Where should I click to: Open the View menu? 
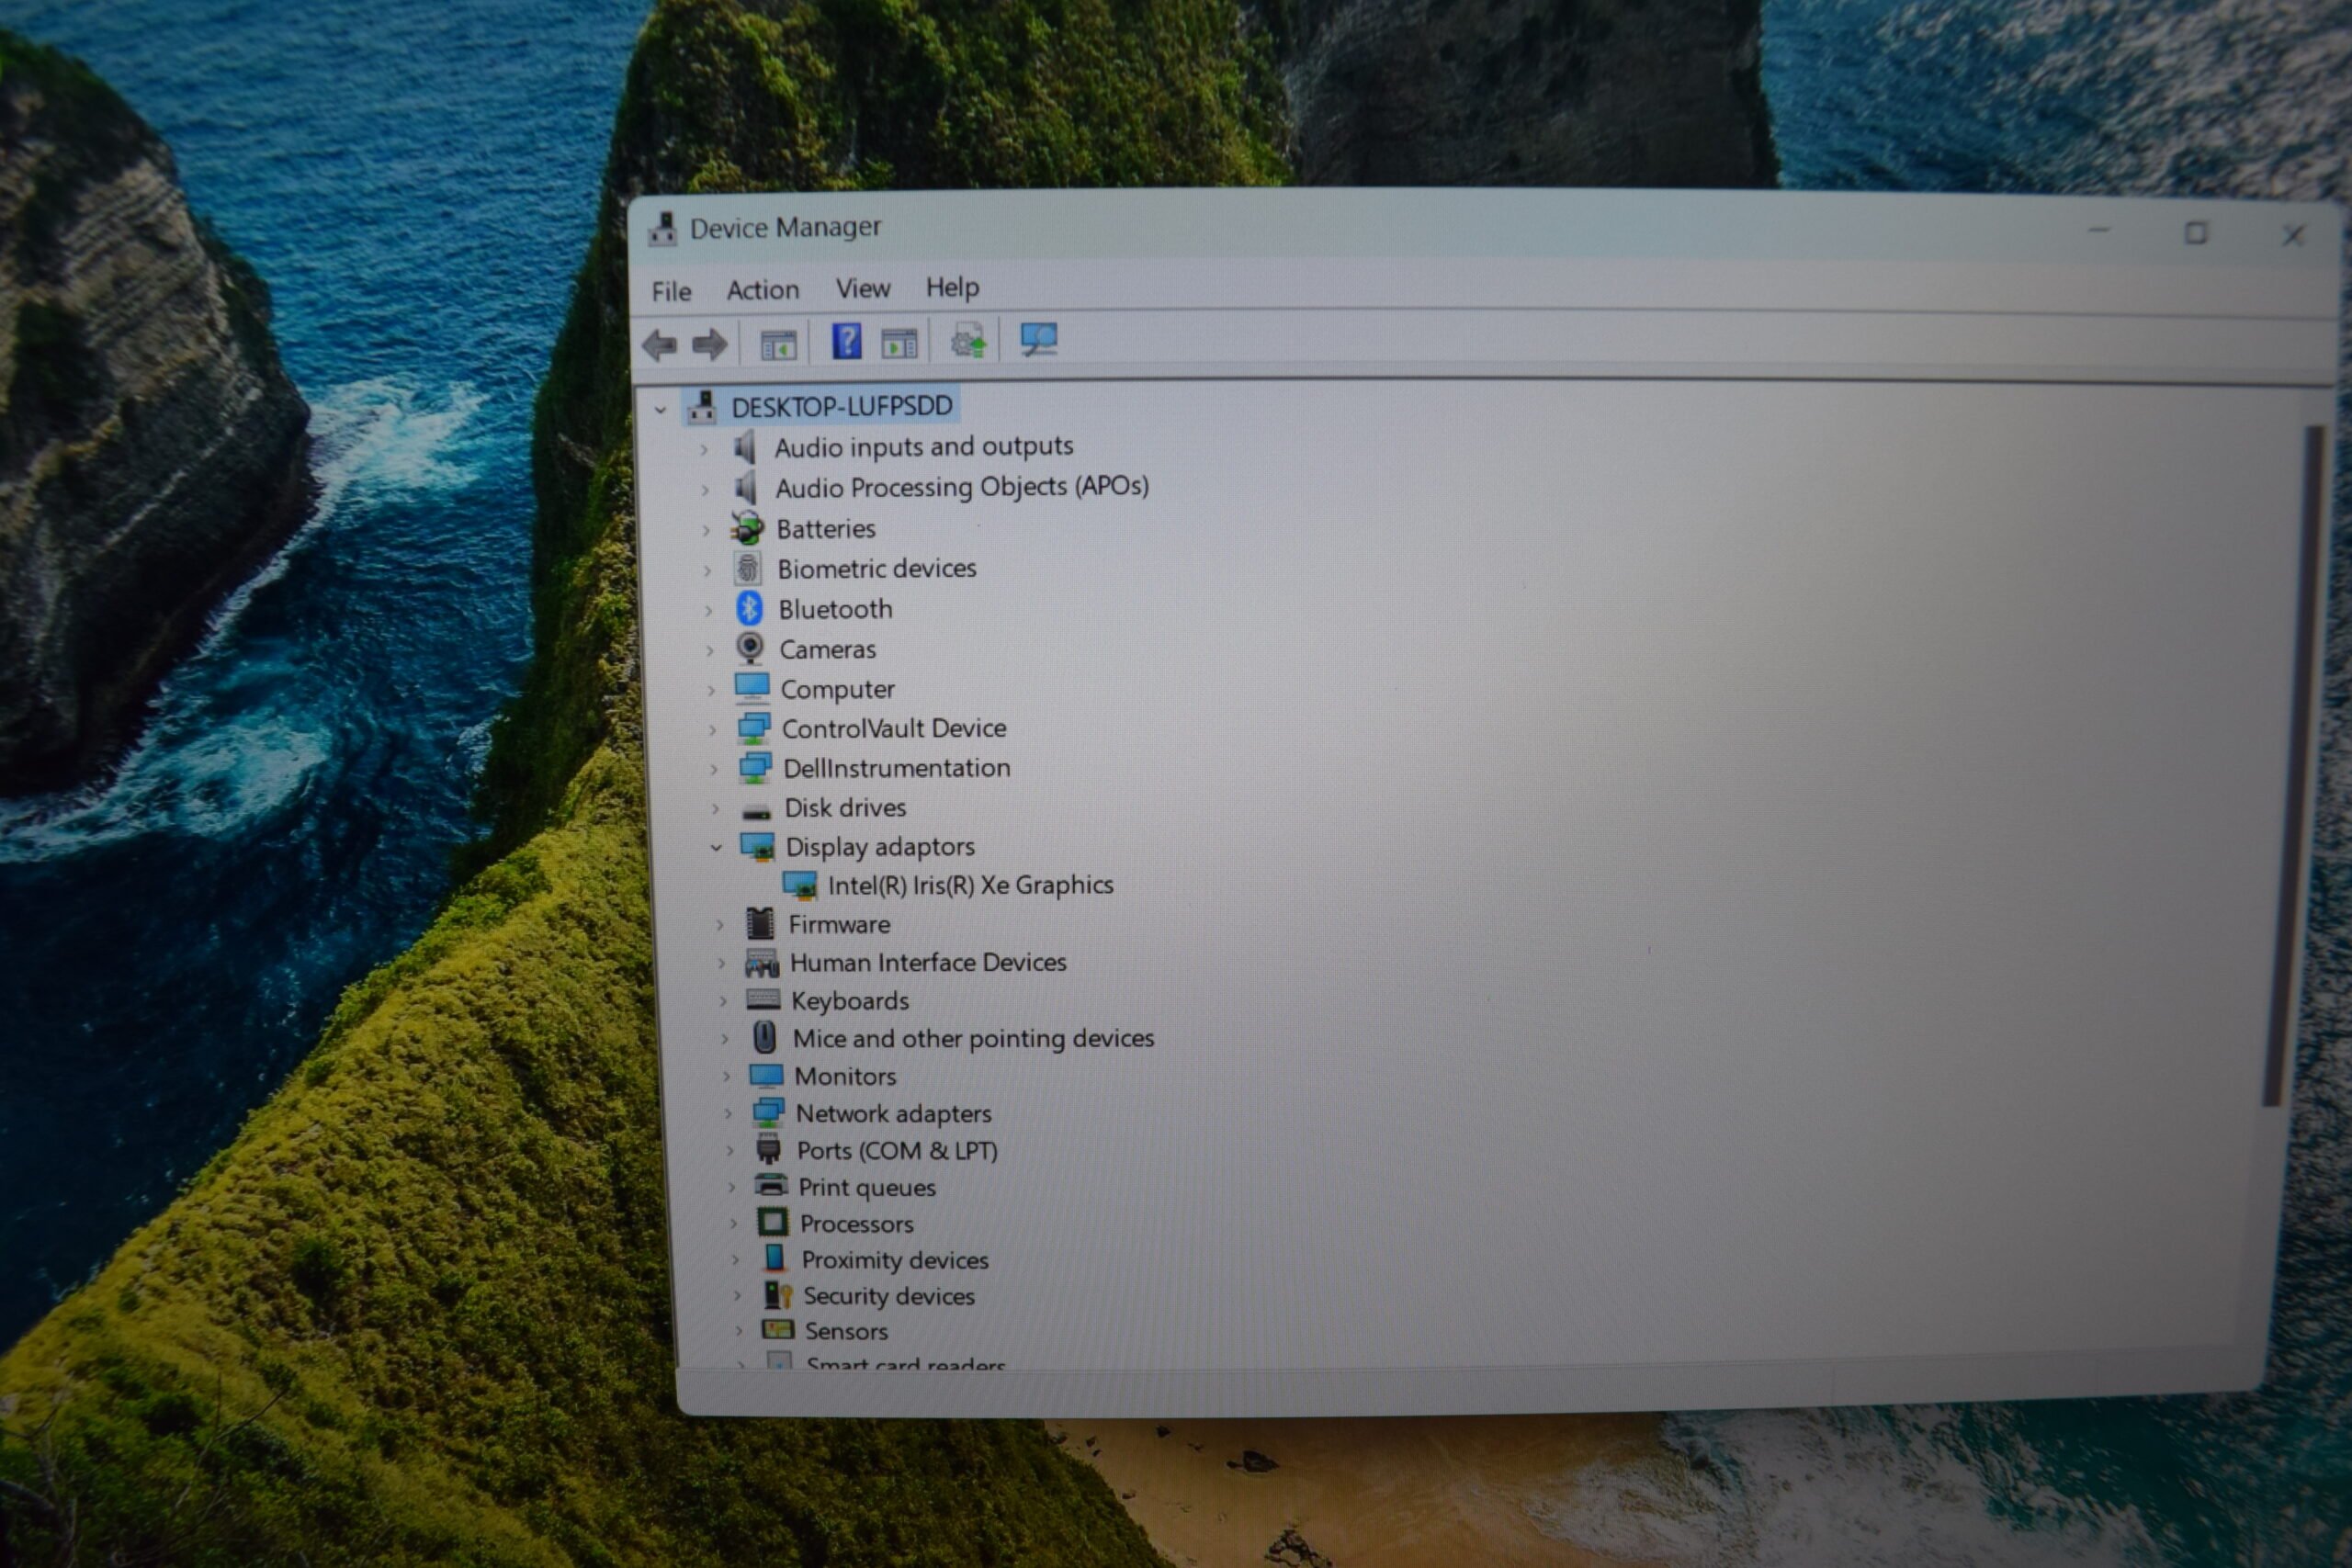click(x=863, y=289)
